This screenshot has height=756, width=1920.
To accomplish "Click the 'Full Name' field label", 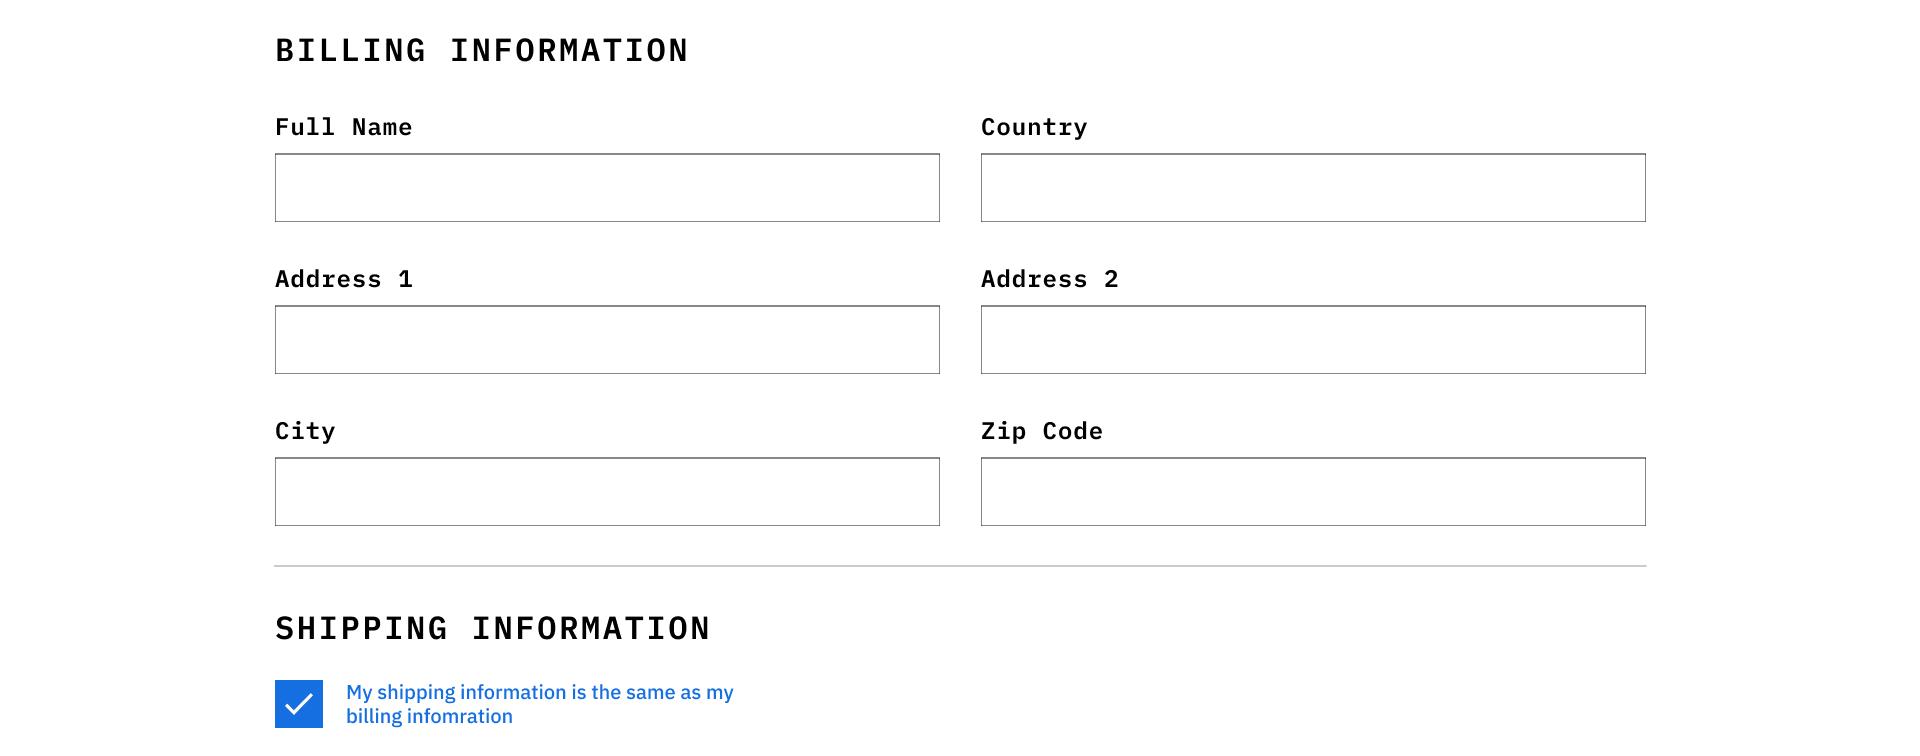I will 343,127.
